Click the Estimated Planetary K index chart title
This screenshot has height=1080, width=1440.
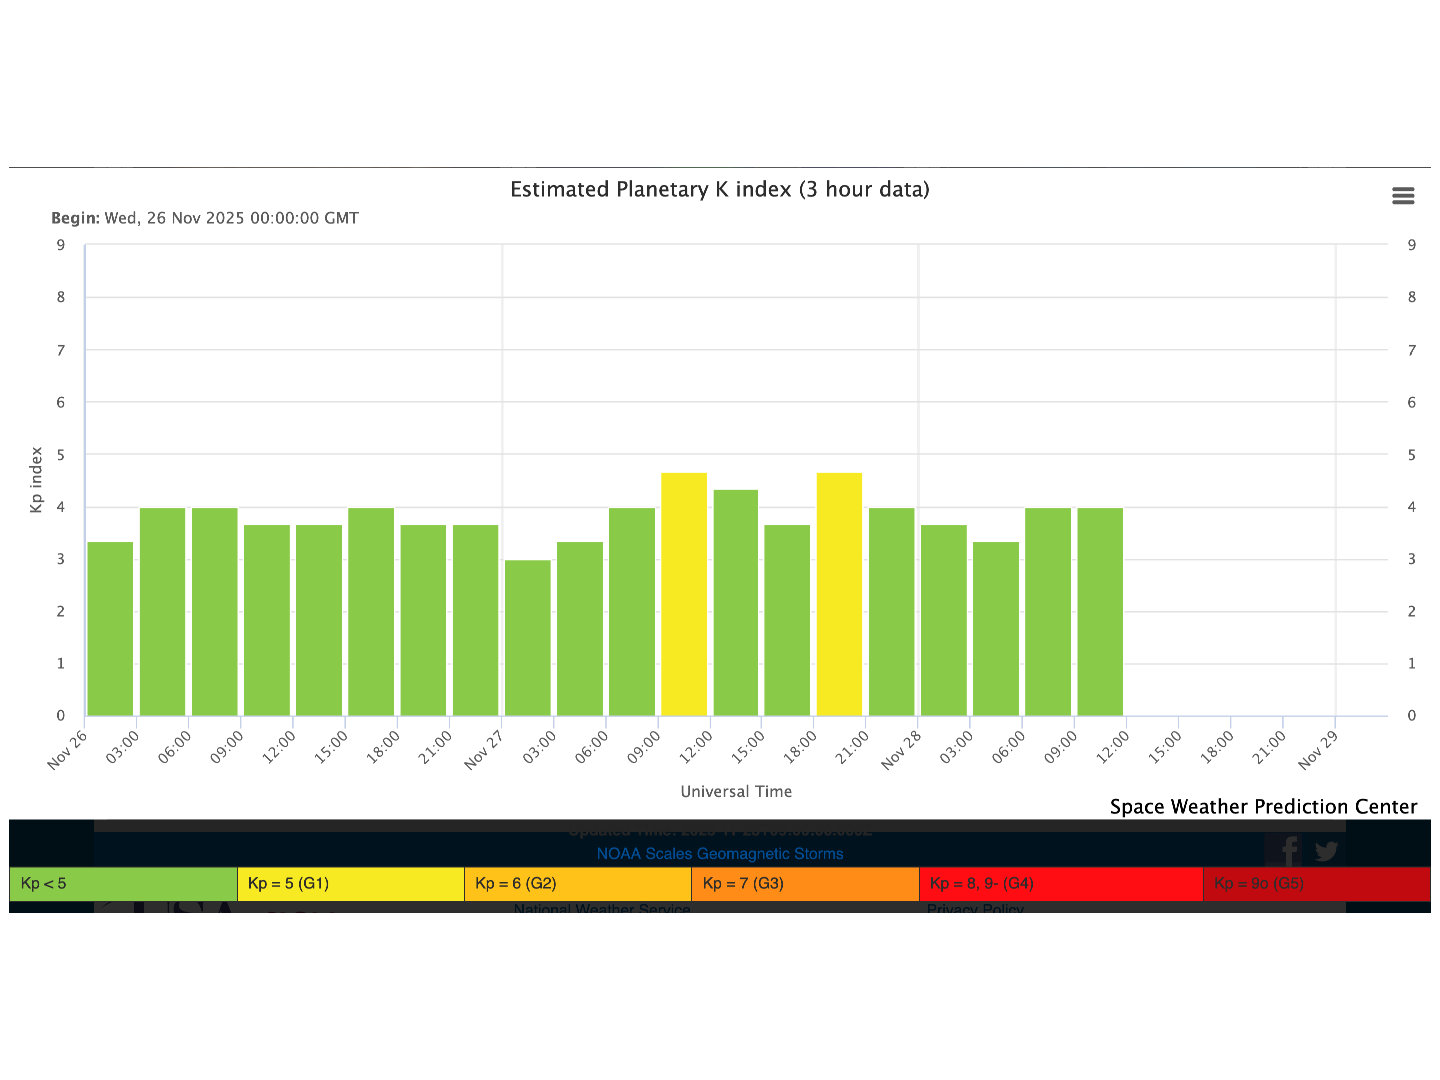point(719,190)
